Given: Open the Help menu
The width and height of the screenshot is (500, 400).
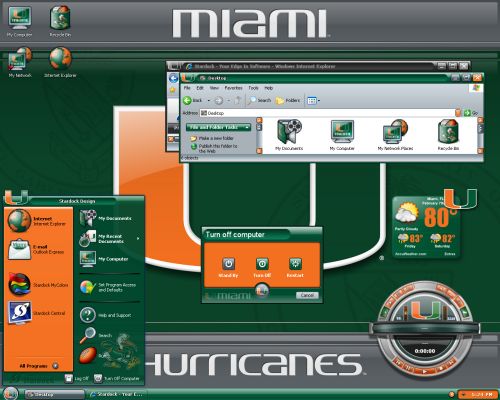Looking at the screenshot, I should point(269,88).
